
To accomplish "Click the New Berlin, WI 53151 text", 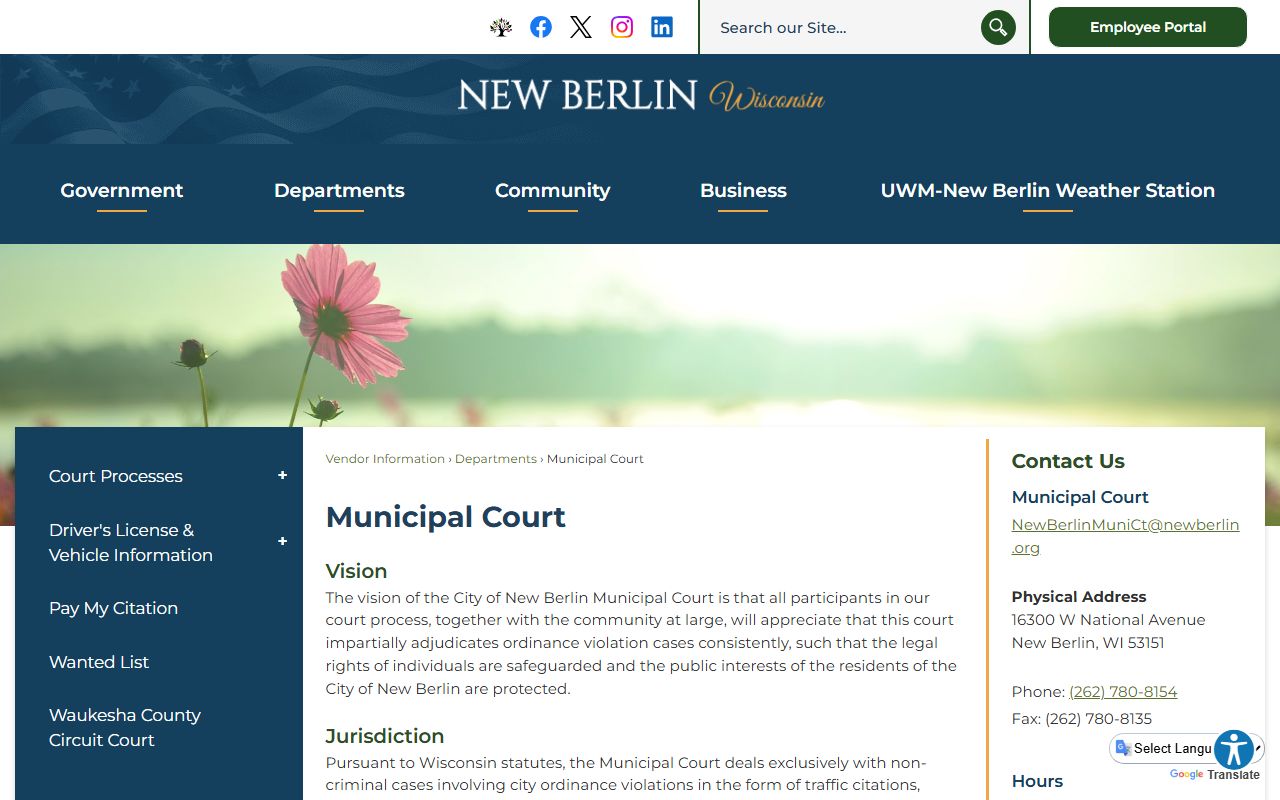I will pyautogui.click(x=1088, y=643).
